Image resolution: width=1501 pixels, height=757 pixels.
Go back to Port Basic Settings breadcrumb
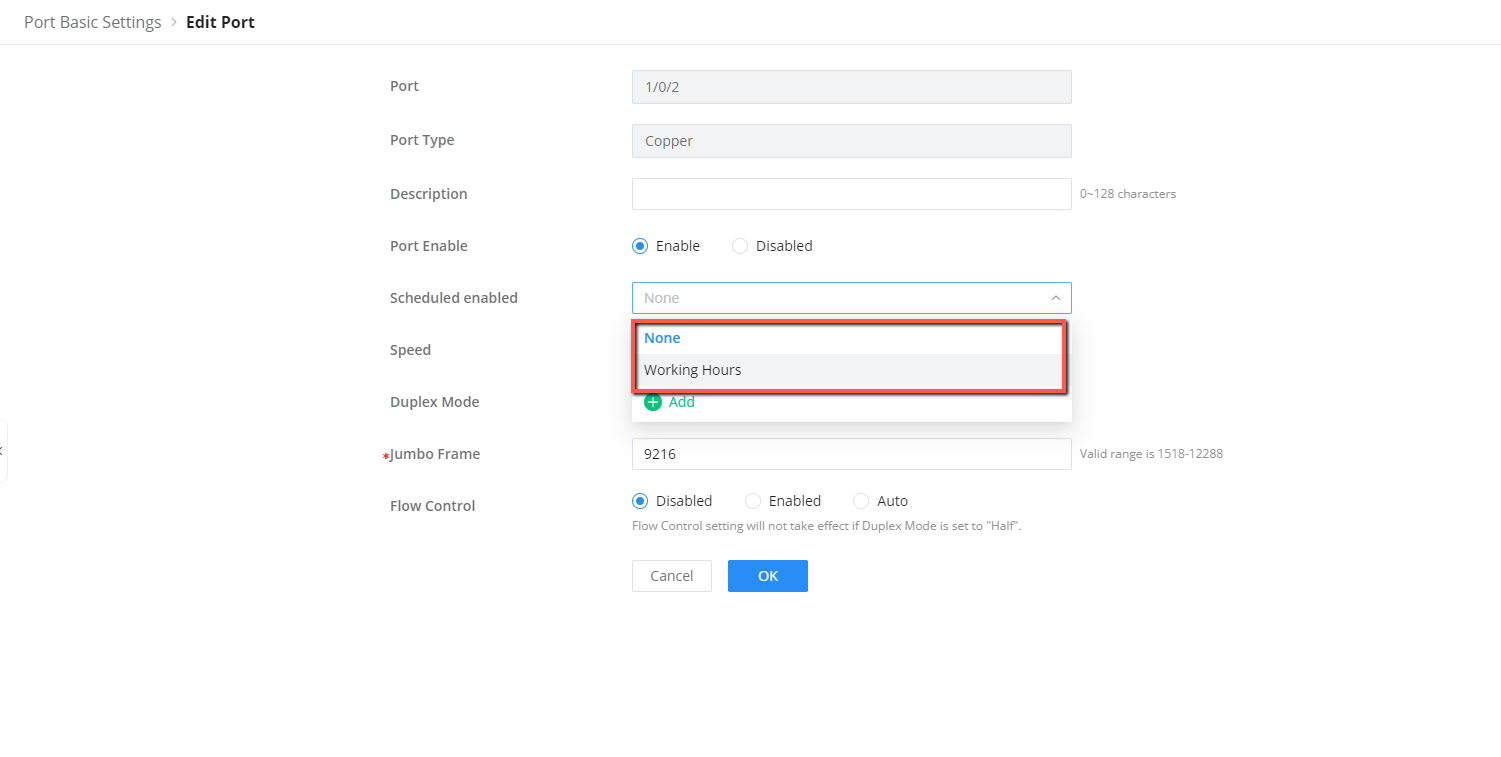[93, 22]
